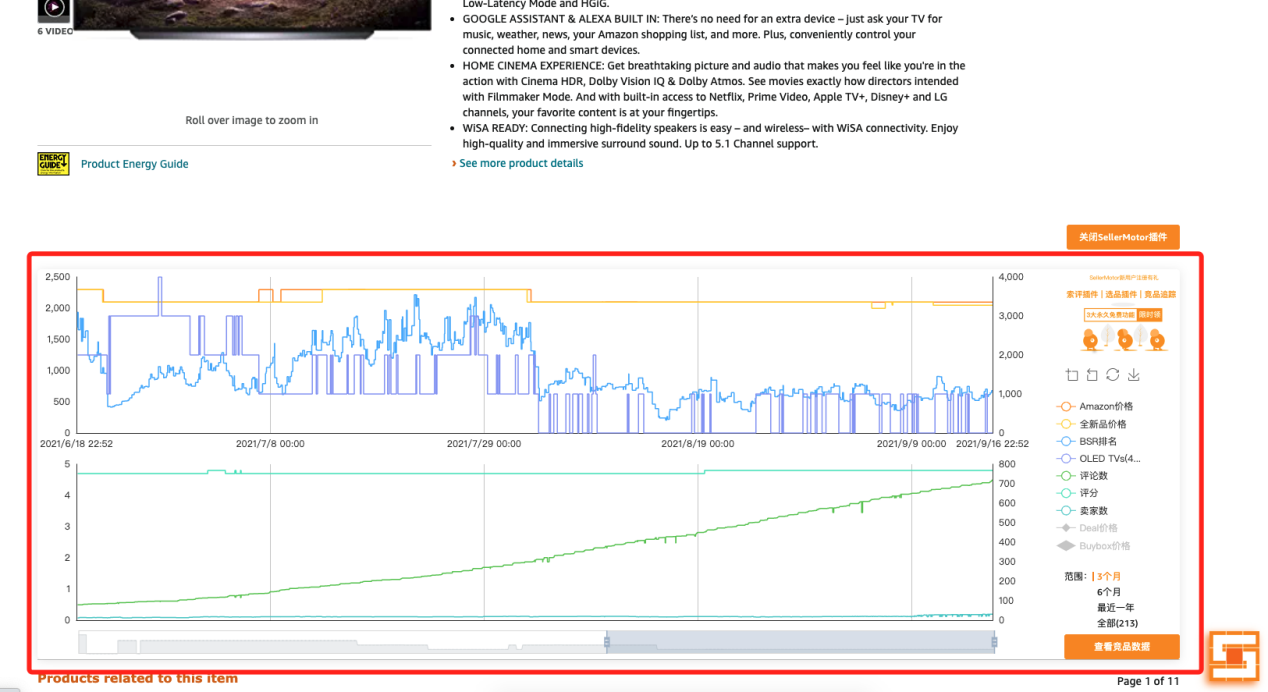This screenshot has height=692, width=1268.
Task: Click 选品插件 link
Action: coord(1121,295)
